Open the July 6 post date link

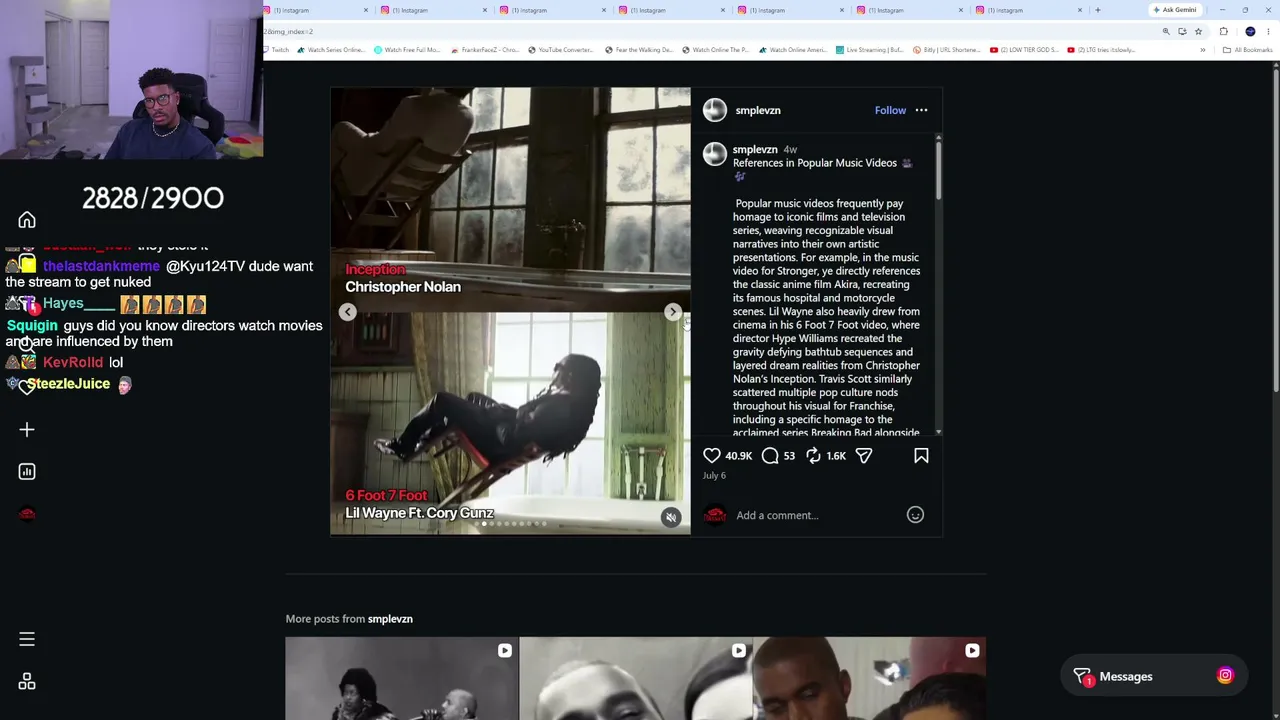coord(714,475)
